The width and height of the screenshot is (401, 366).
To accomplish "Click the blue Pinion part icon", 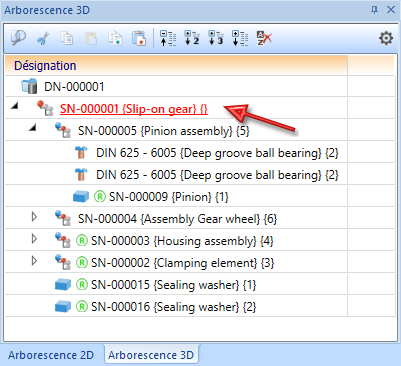I will pyautogui.click(x=81, y=197).
